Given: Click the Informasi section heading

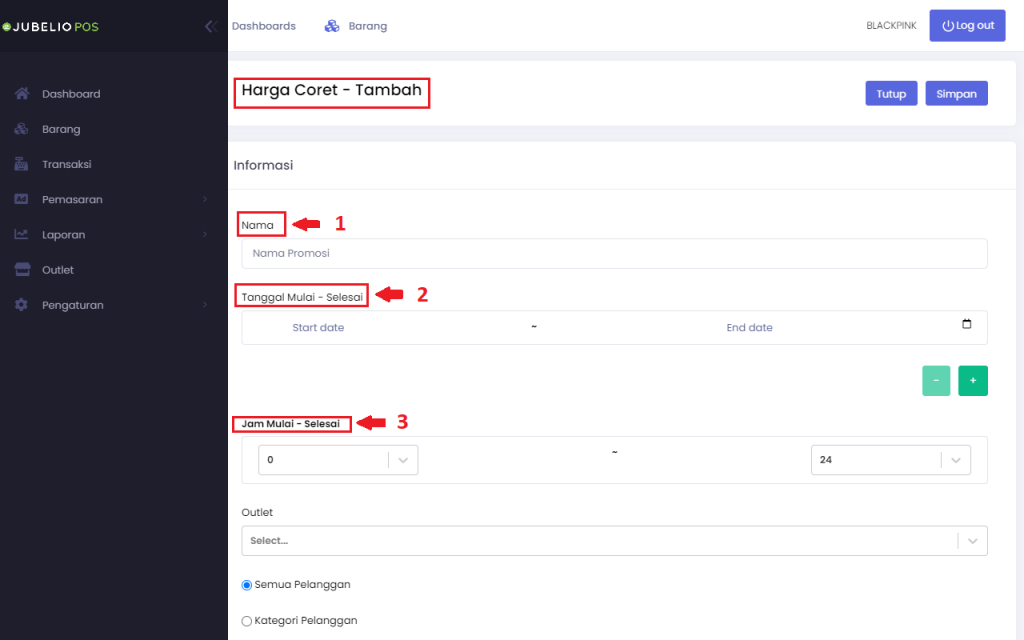Looking at the screenshot, I should [263, 165].
